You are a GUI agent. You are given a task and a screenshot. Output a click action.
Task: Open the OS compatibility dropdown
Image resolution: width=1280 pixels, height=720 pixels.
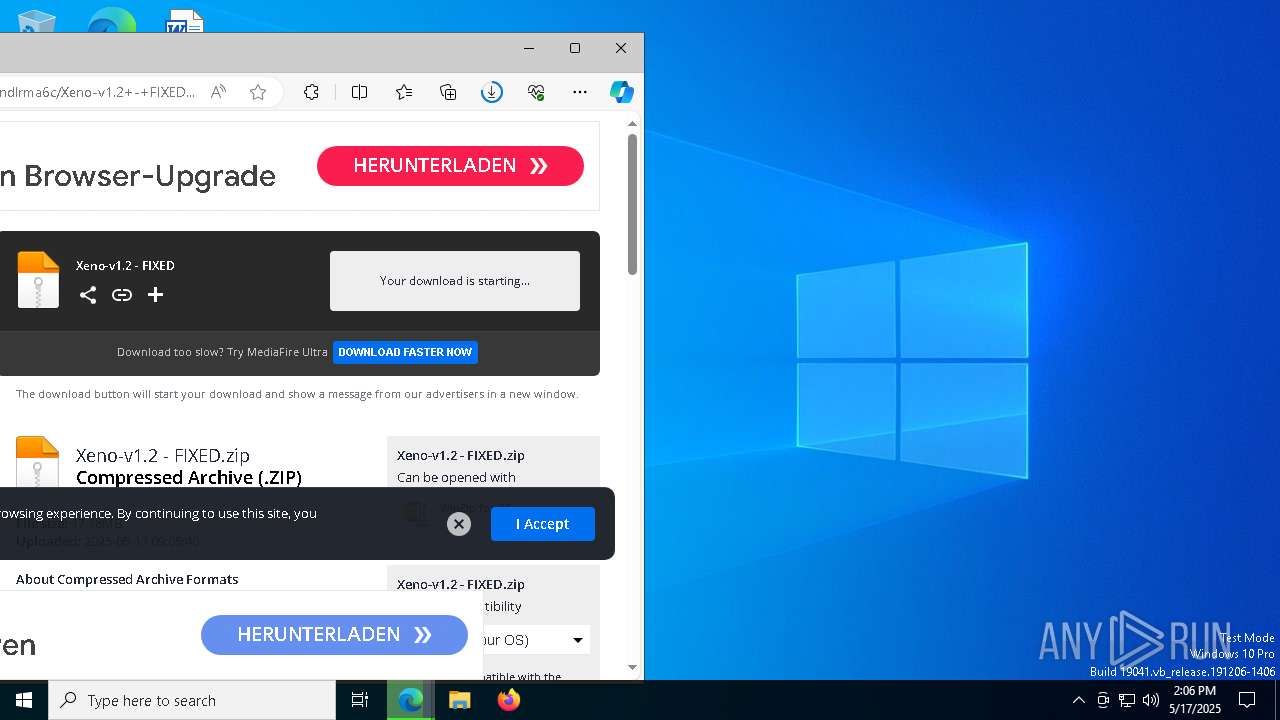(x=536, y=640)
